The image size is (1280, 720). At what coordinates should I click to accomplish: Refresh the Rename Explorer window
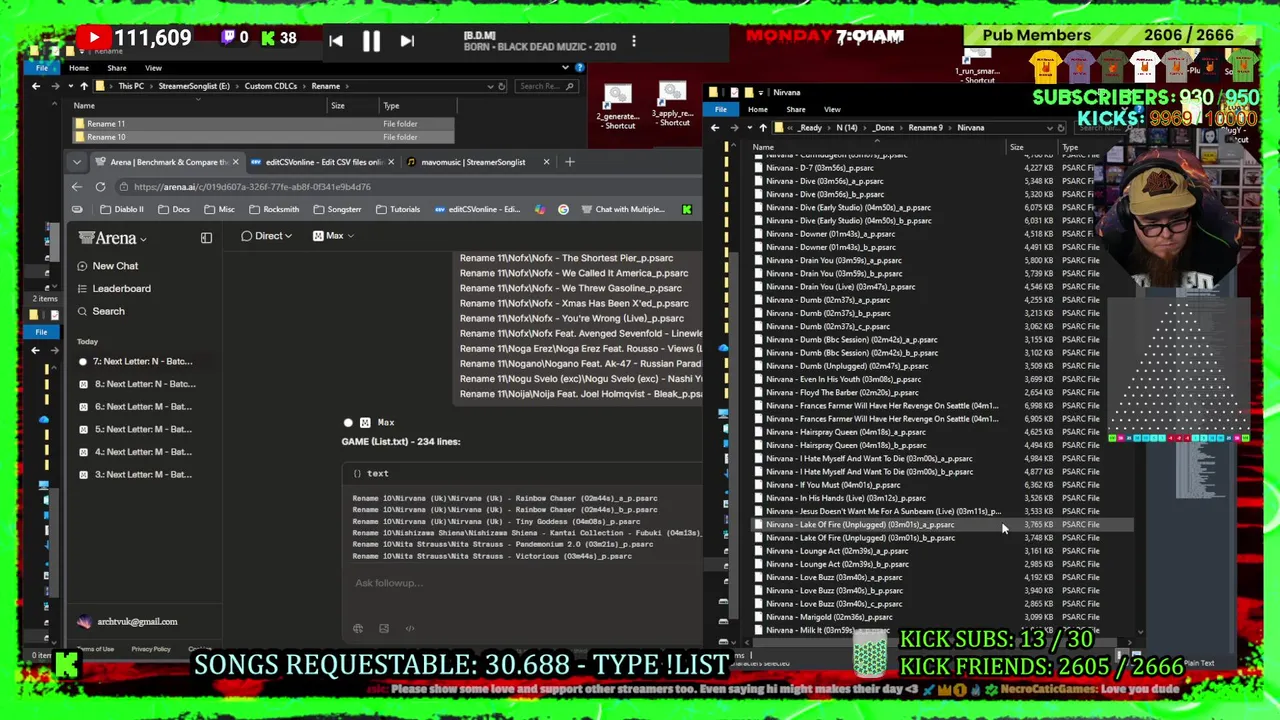click(x=502, y=86)
